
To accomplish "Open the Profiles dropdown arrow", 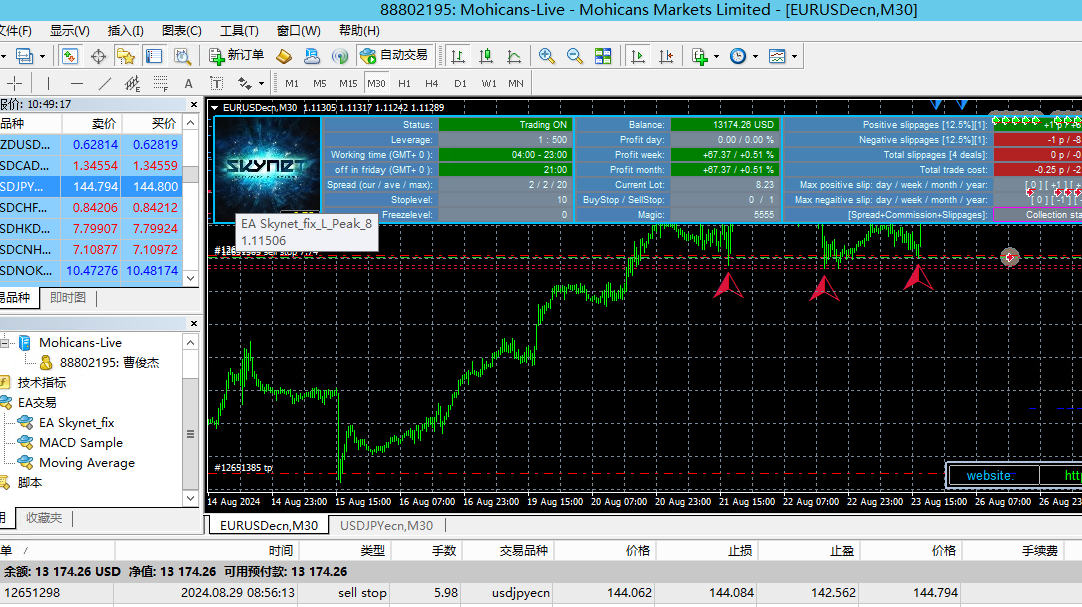I will coord(42,57).
